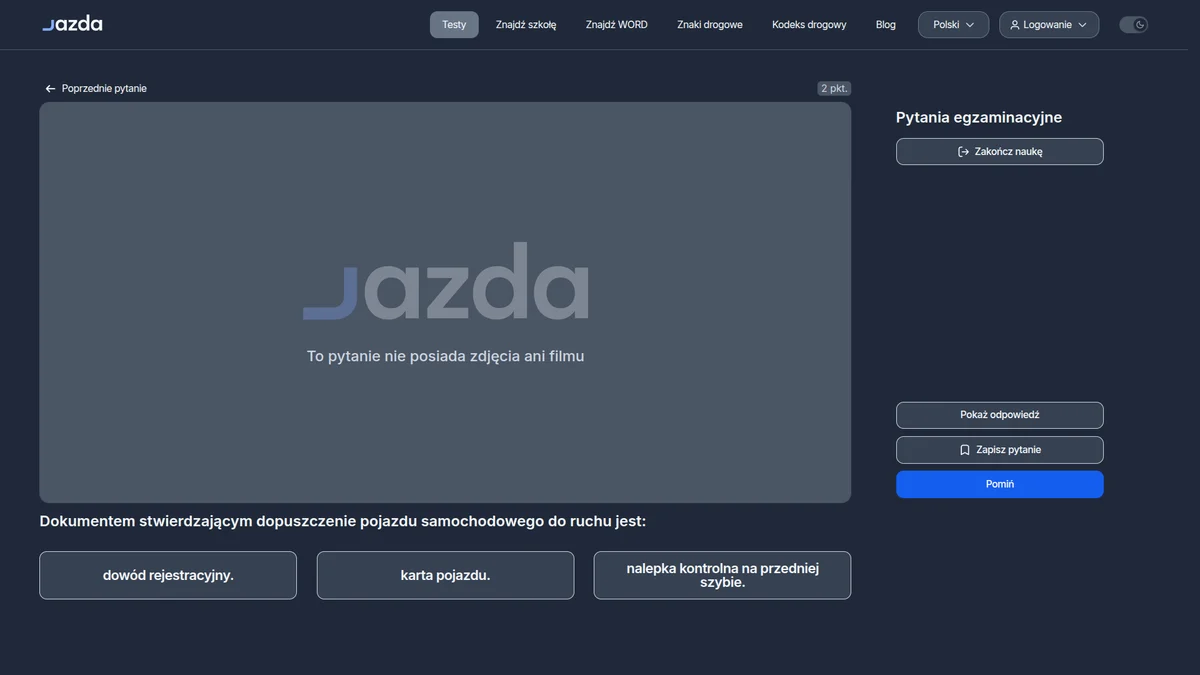Open the Znajdź WORD page

point(616,25)
